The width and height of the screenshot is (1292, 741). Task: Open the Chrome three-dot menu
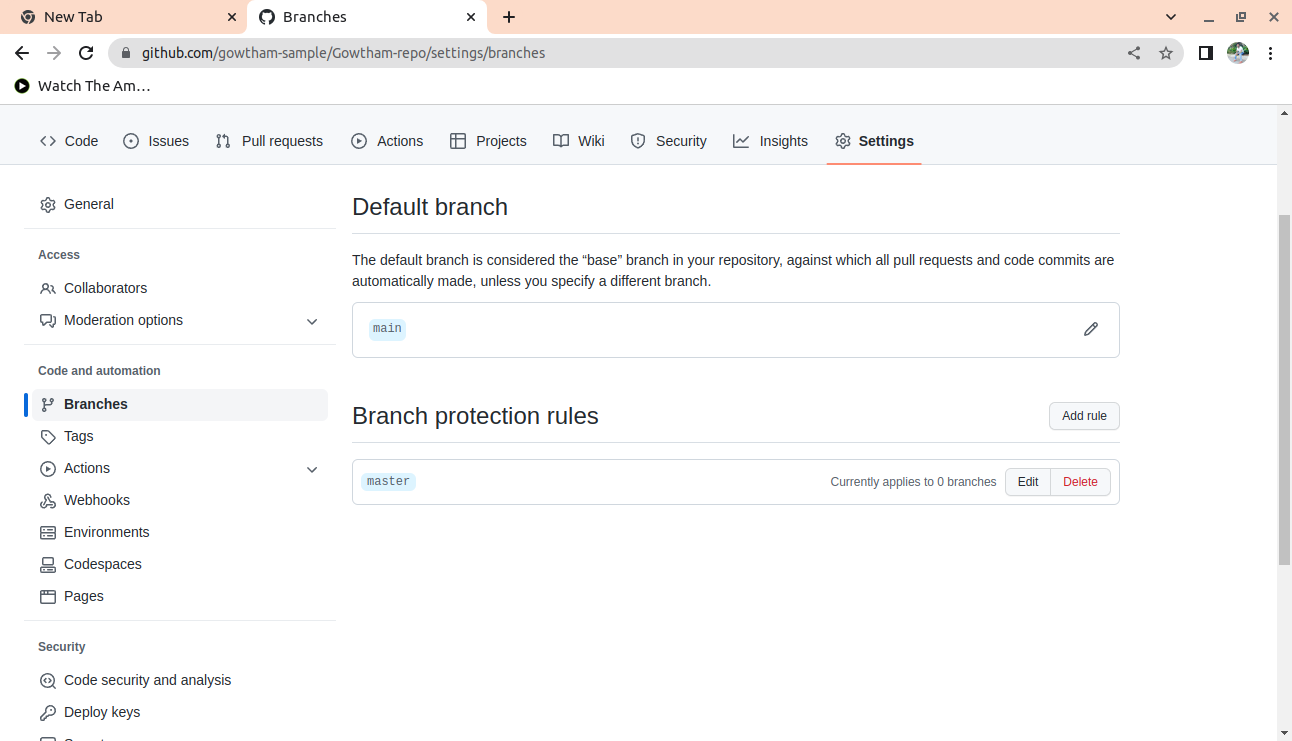tap(1270, 53)
